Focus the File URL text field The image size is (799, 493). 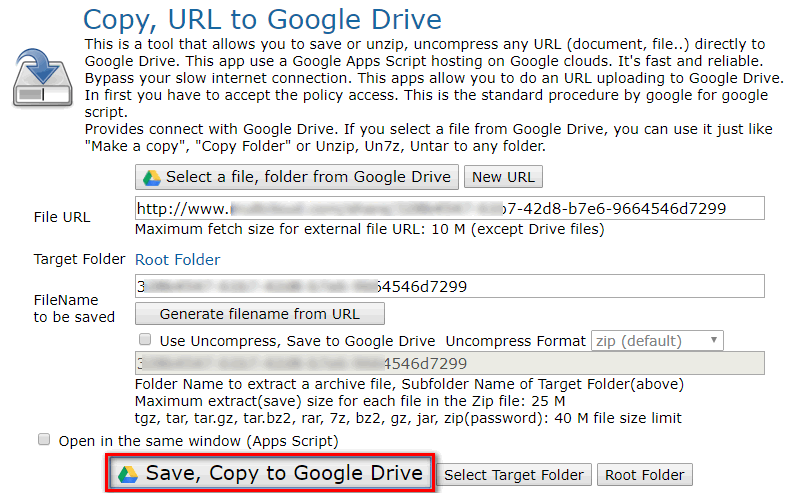(x=450, y=208)
